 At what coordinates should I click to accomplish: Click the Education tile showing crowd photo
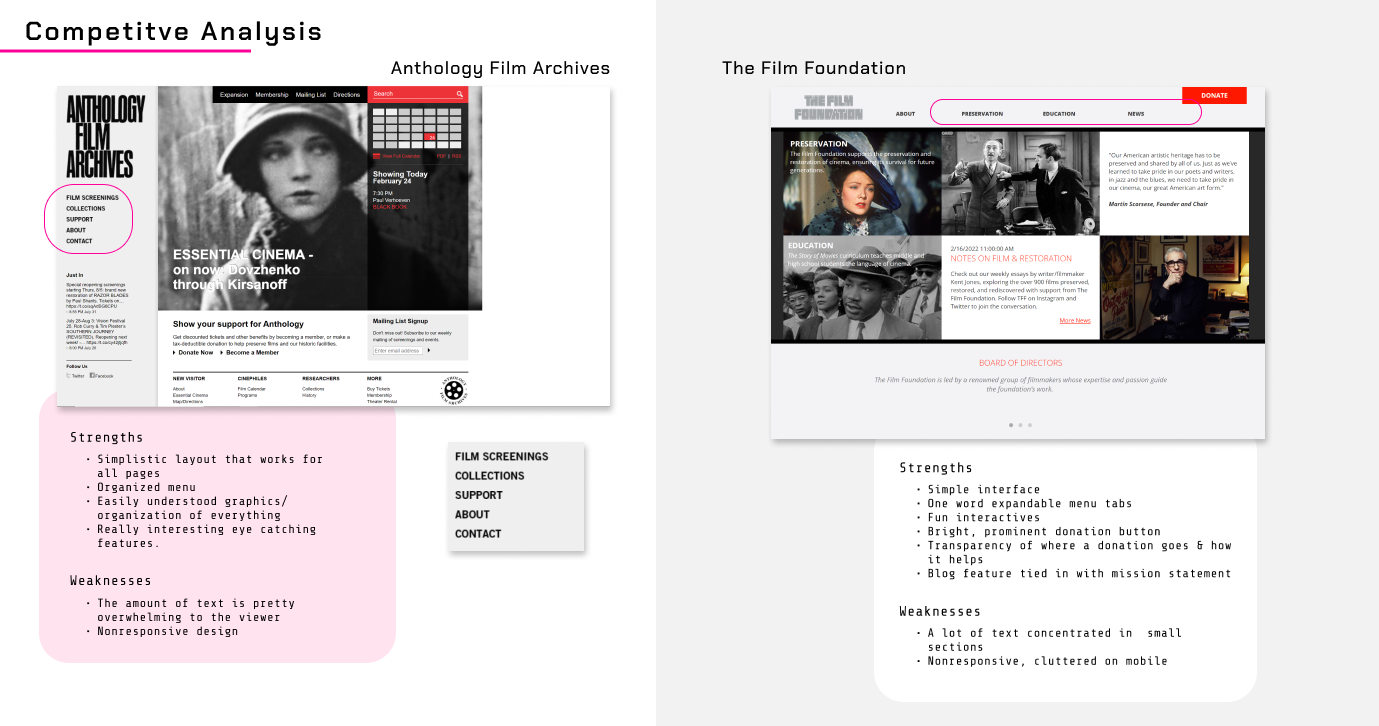862,288
